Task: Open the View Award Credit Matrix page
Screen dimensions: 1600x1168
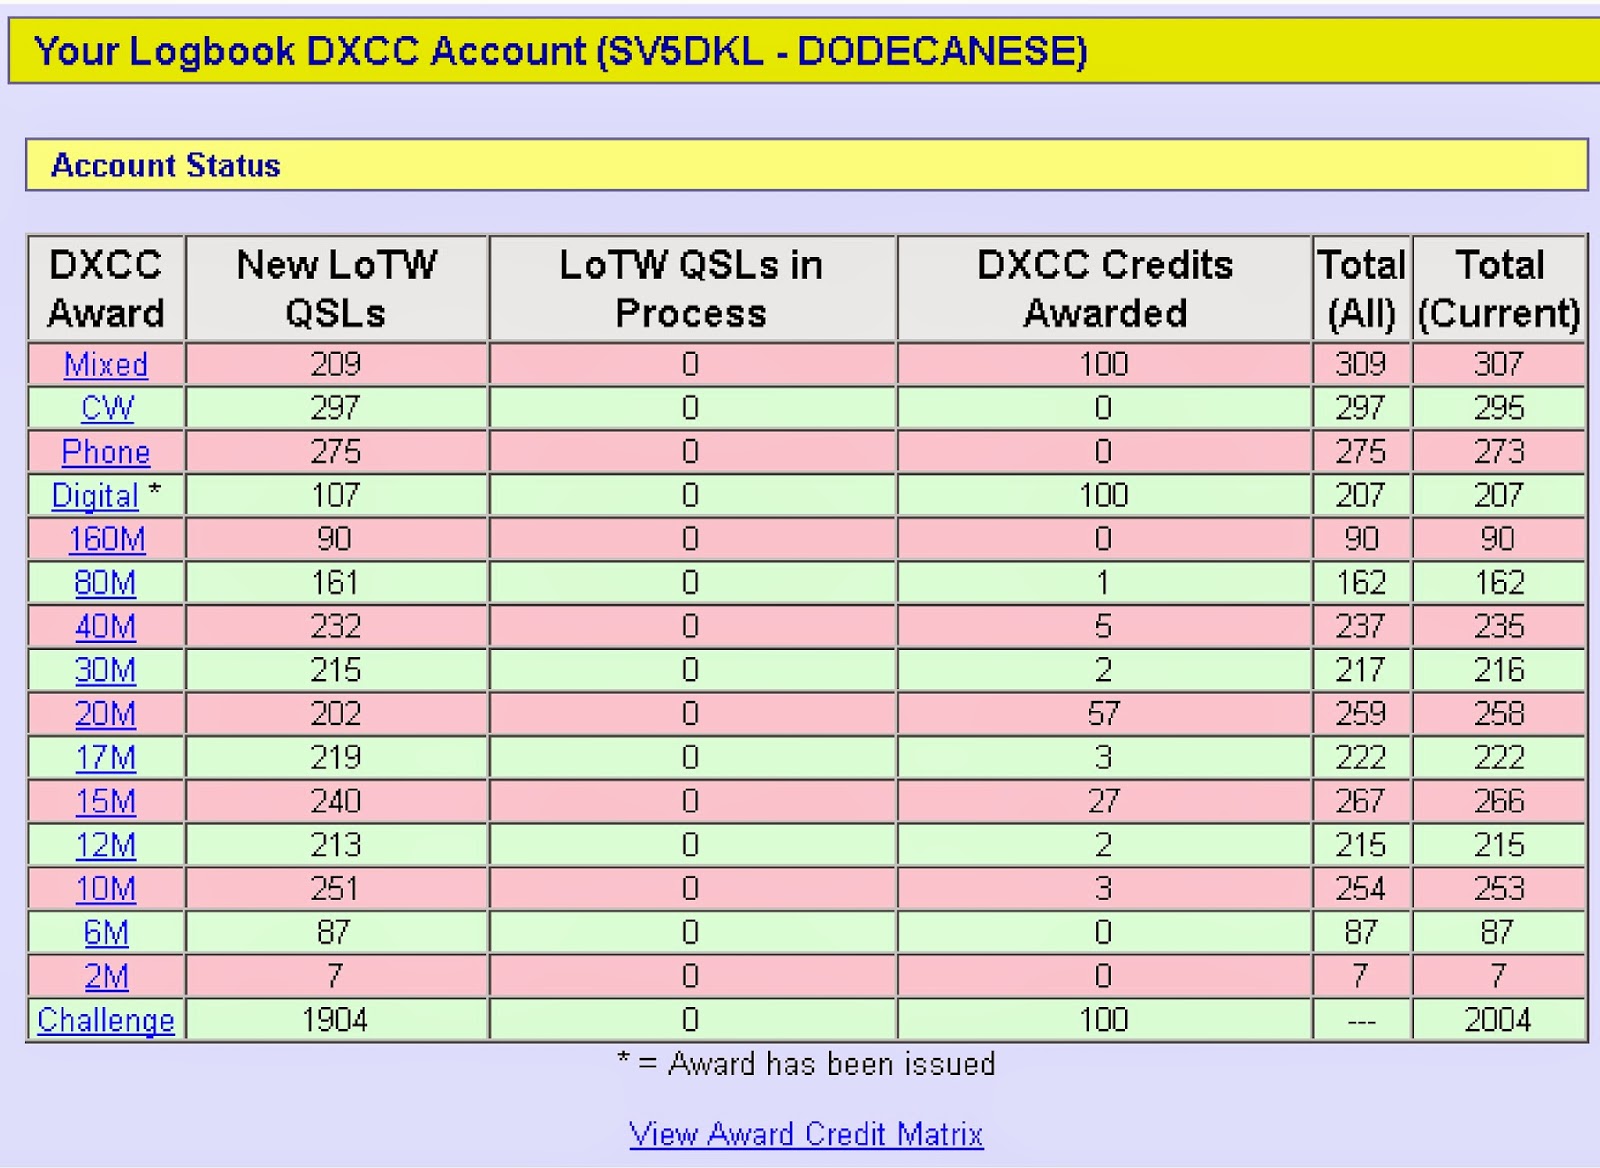Action: pos(805,1134)
